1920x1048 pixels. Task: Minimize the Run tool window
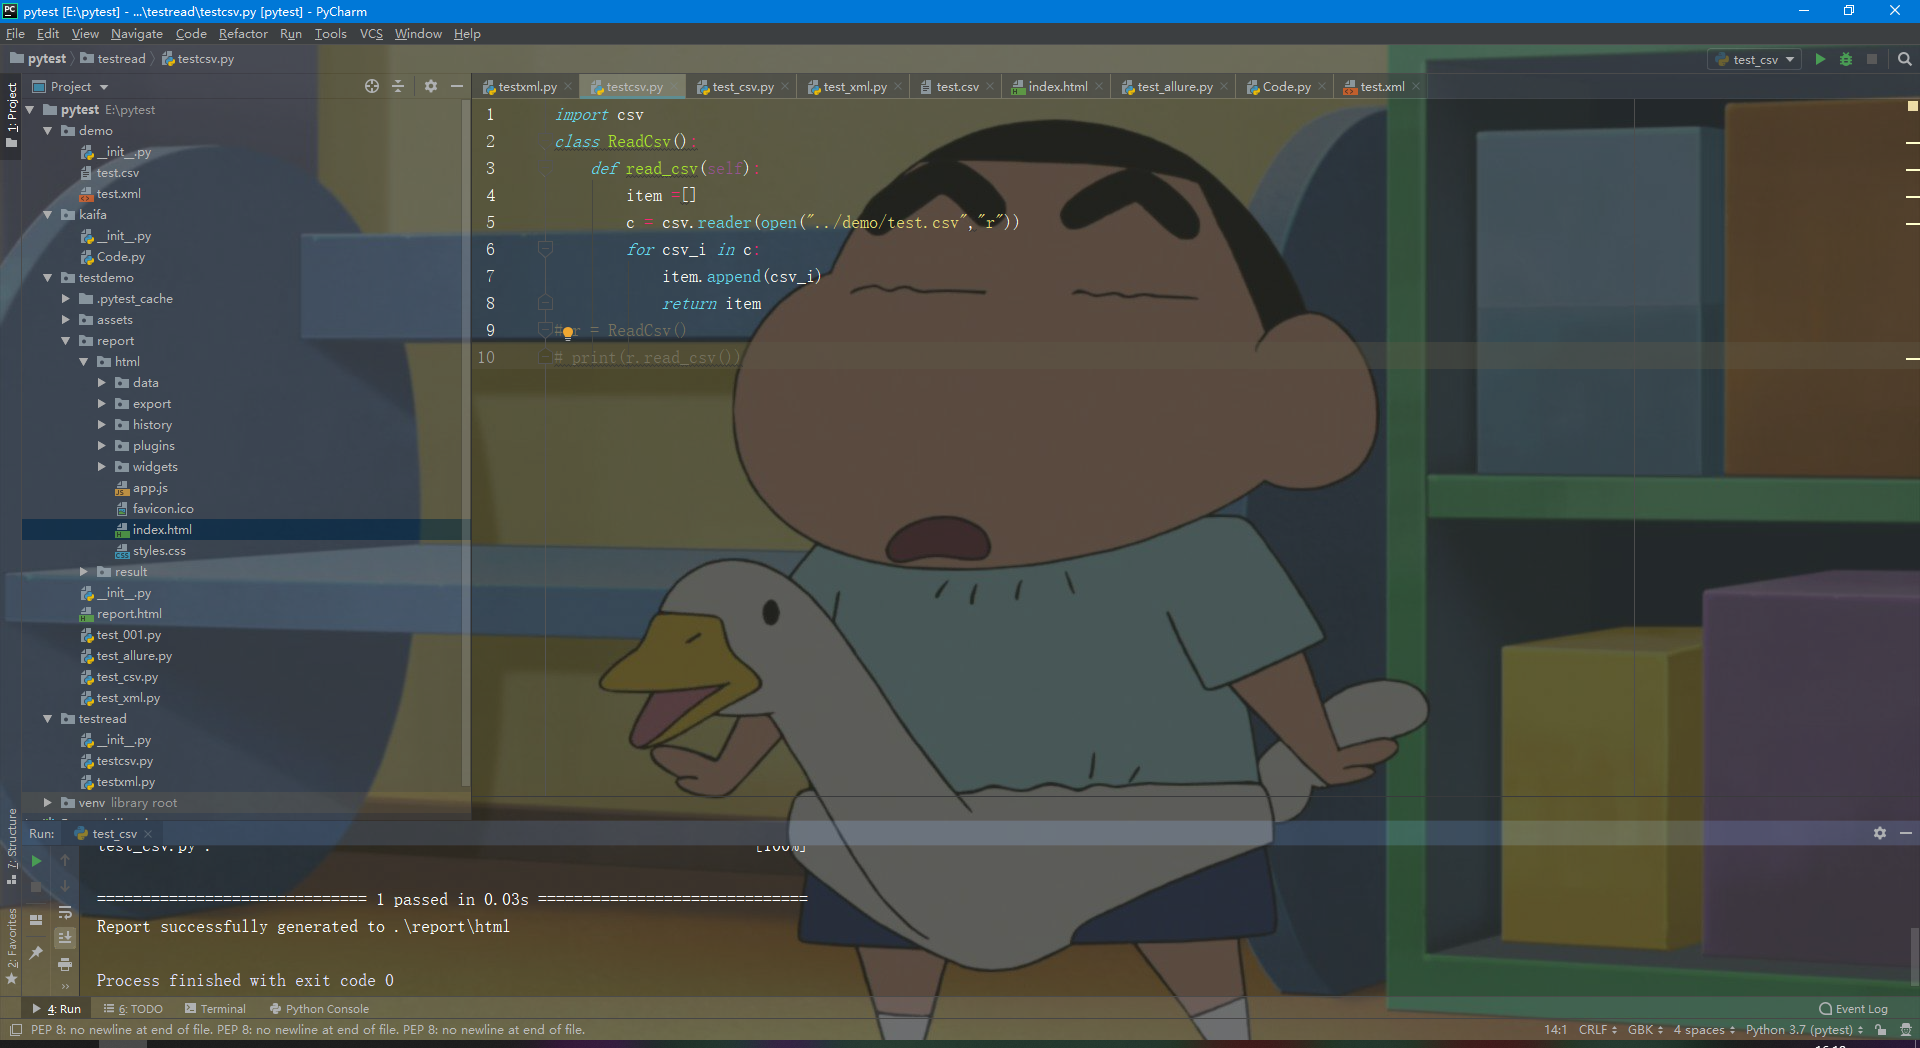(1906, 833)
